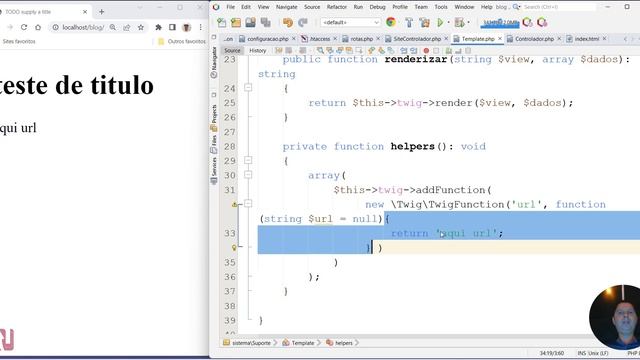Open the Projects side panel
The width and height of the screenshot is (640, 360).
coord(214,118)
